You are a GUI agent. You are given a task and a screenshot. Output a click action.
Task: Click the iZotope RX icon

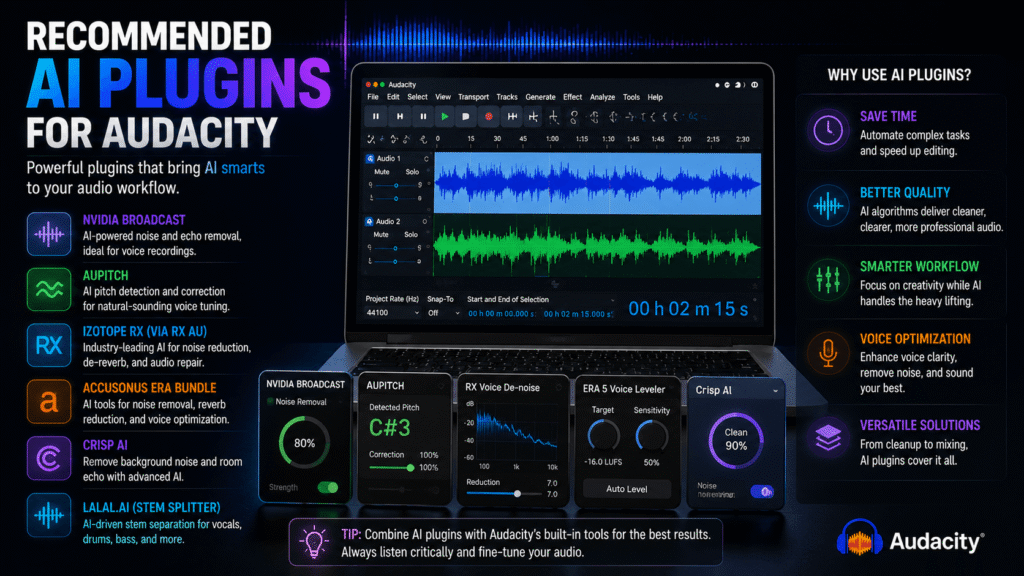[x=49, y=345]
